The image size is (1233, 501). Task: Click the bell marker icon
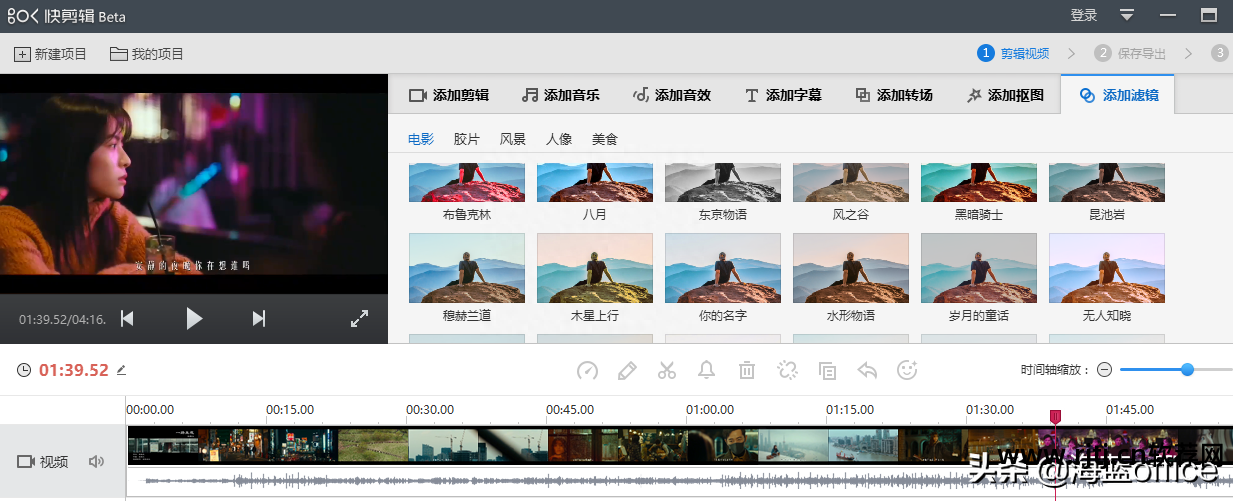pos(707,371)
